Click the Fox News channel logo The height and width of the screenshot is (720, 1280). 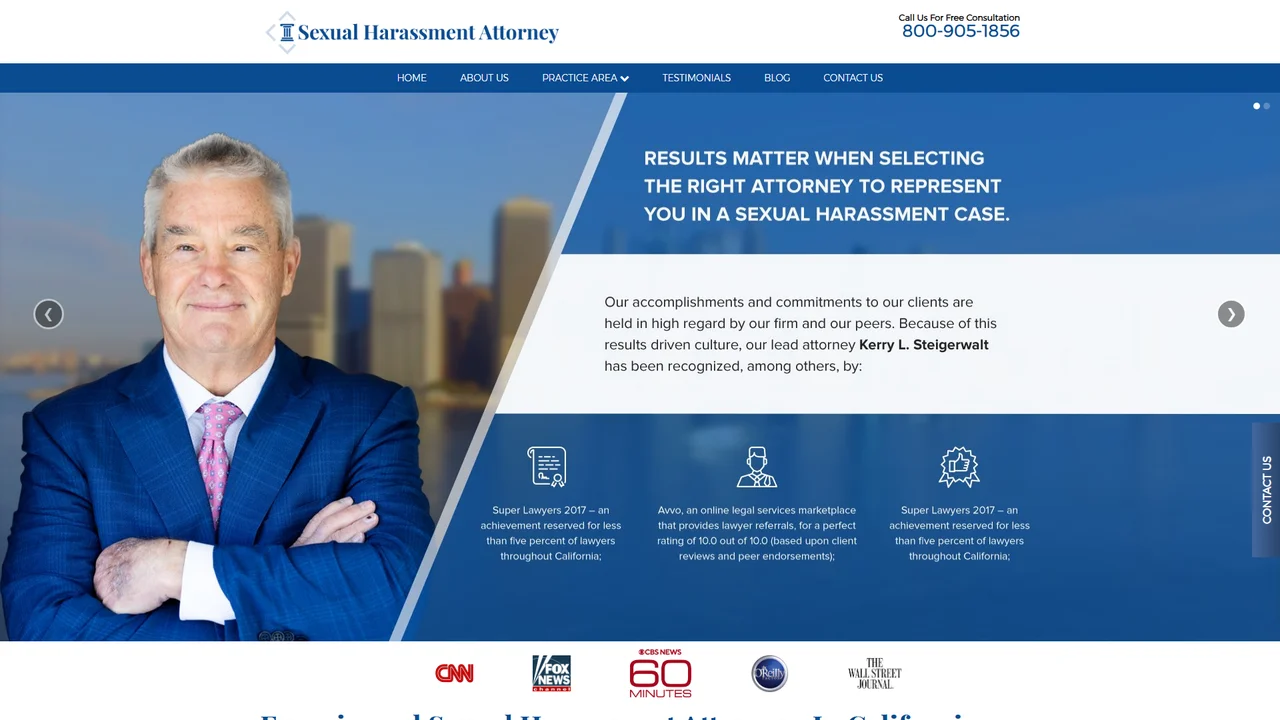551,673
